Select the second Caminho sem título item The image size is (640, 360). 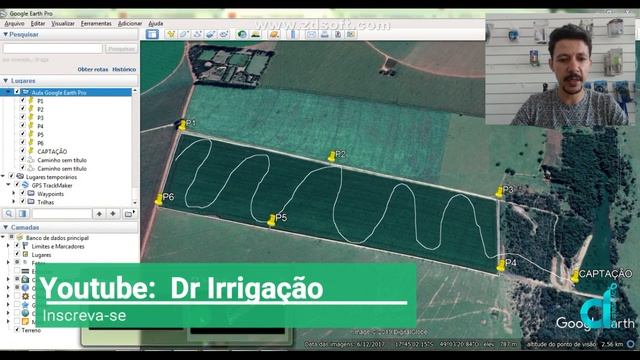pos(62,168)
